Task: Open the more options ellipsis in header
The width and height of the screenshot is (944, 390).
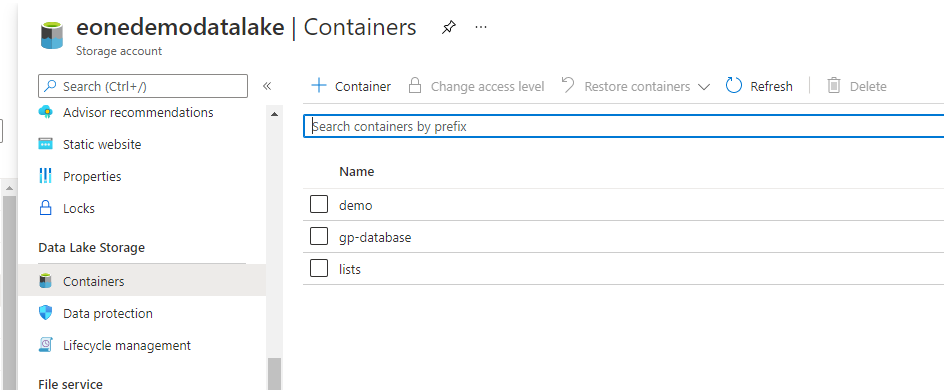Action: 480,27
